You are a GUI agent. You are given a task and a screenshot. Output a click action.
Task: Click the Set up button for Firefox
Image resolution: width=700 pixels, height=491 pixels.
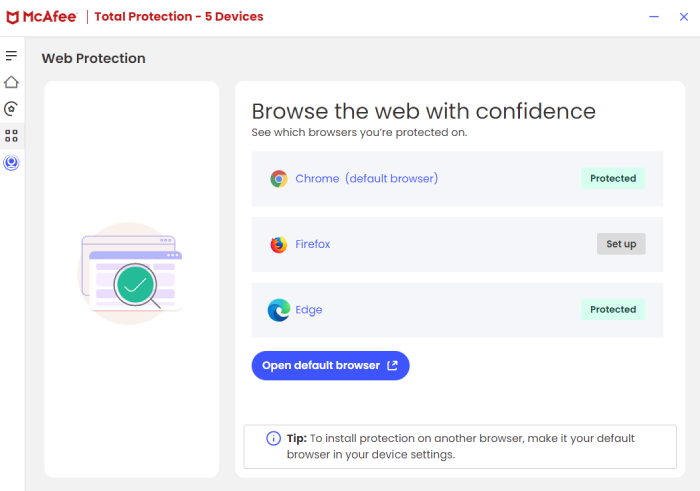pos(621,244)
